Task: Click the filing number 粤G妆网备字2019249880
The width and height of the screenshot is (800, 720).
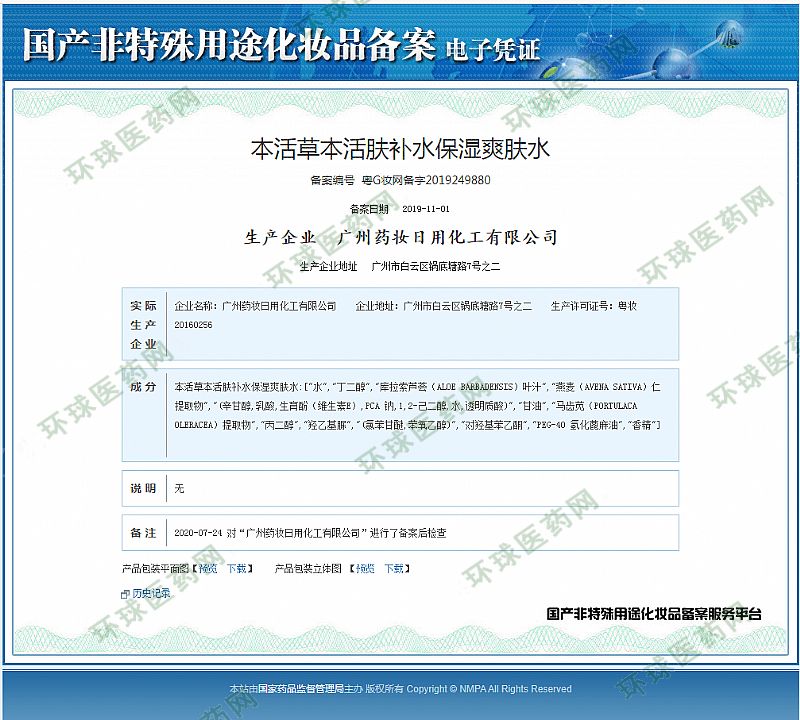Action: pyautogui.click(x=426, y=180)
